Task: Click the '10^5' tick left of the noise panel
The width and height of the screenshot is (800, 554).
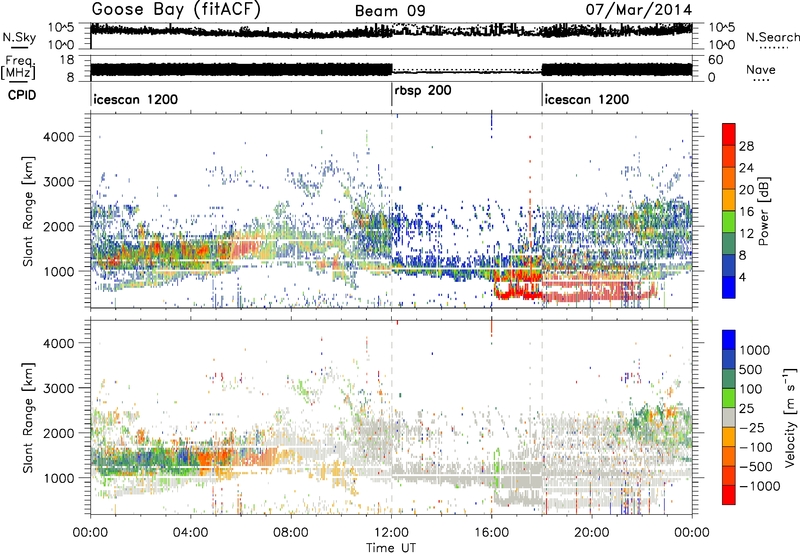Action: pyautogui.click(x=60, y=27)
